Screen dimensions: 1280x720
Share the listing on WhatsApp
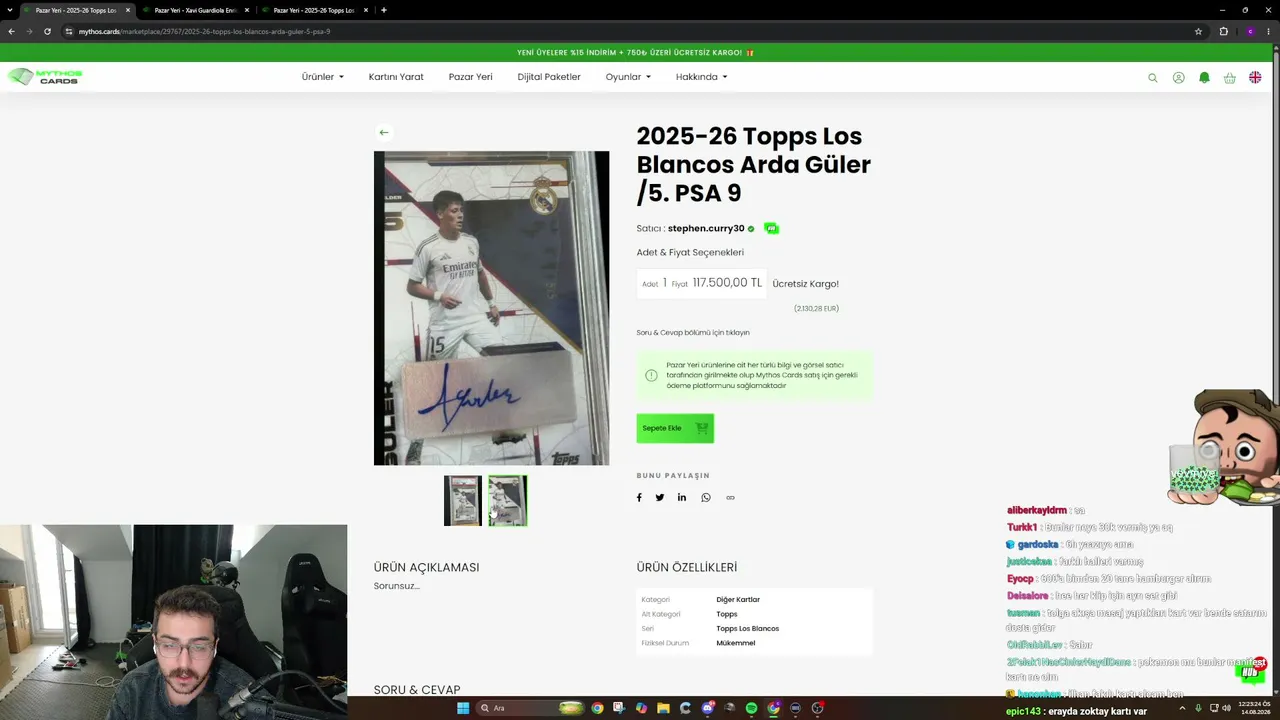[706, 498]
